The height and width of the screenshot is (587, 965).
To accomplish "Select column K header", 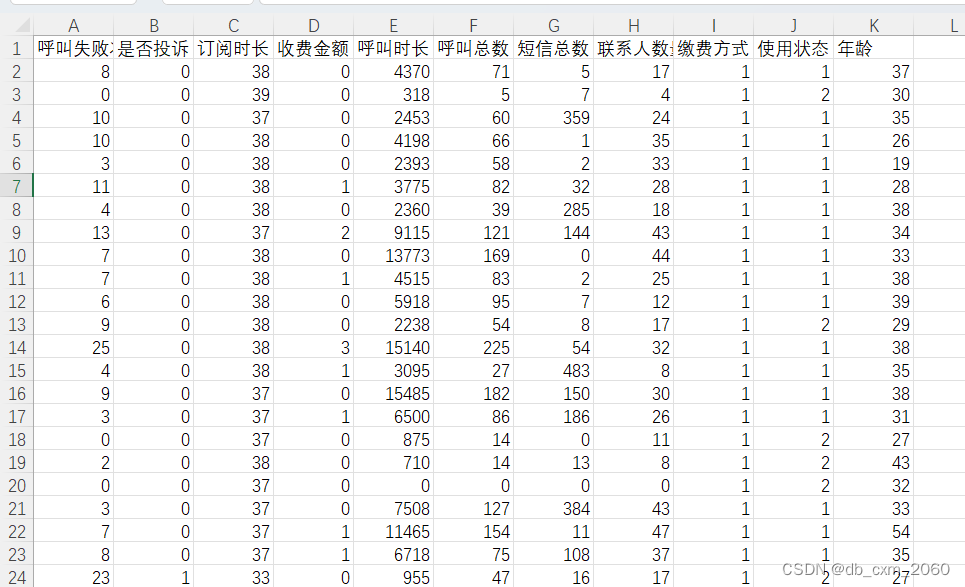I will (873, 26).
